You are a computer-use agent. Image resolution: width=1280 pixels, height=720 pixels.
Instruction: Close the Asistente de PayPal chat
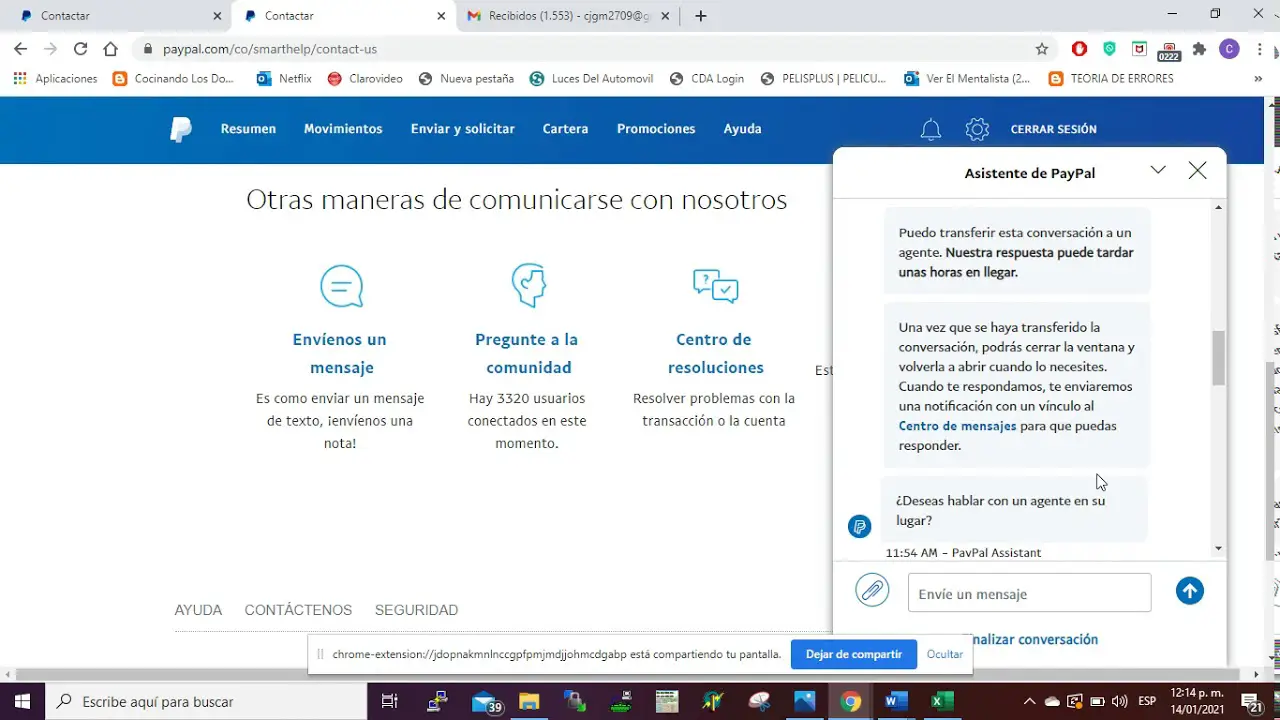click(1197, 171)
